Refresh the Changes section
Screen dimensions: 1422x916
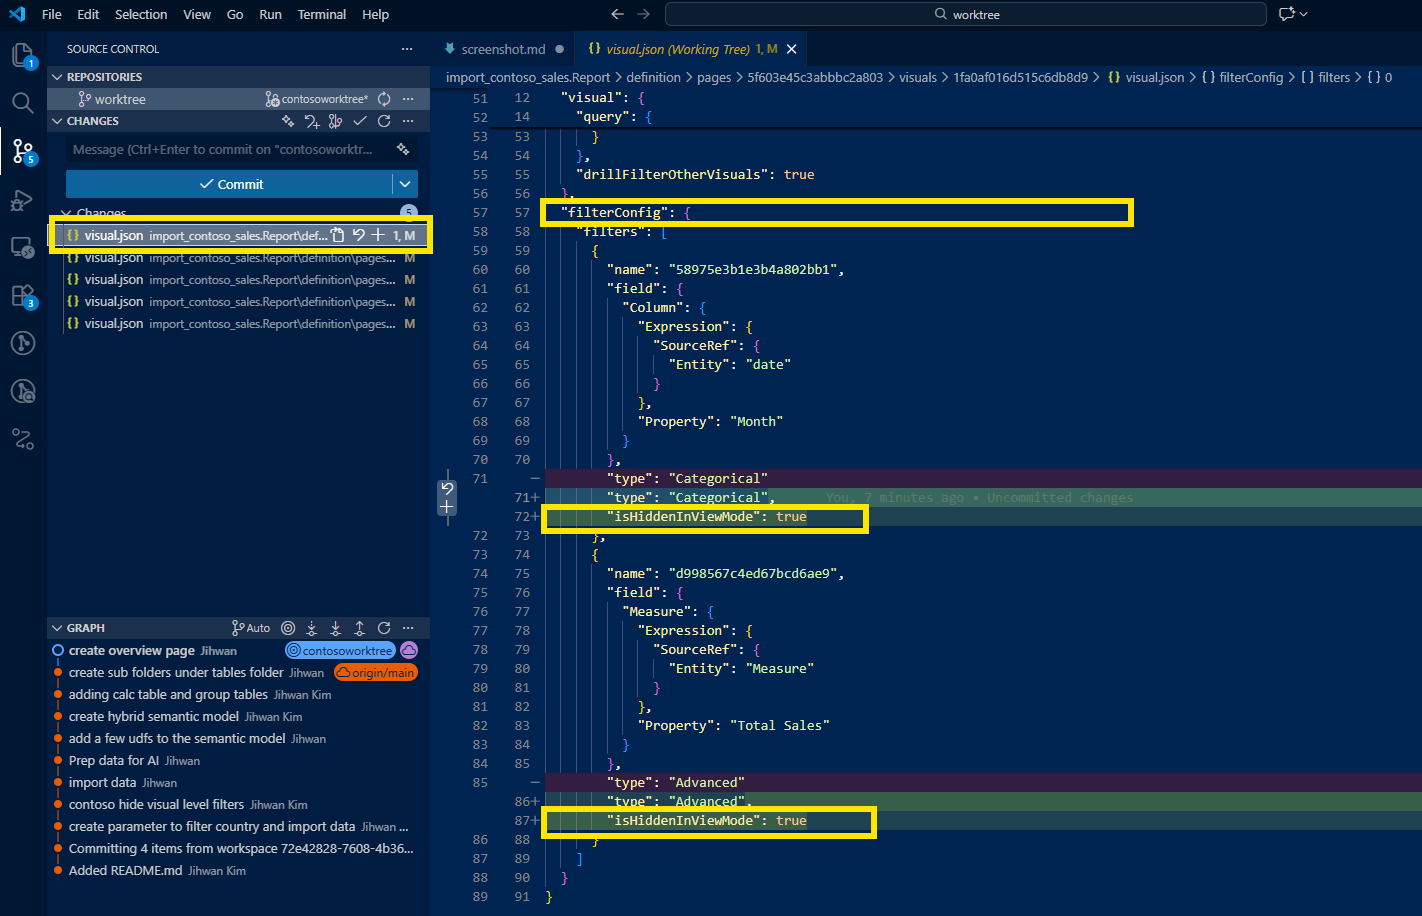pyautogui.click(x=384, y=121)
